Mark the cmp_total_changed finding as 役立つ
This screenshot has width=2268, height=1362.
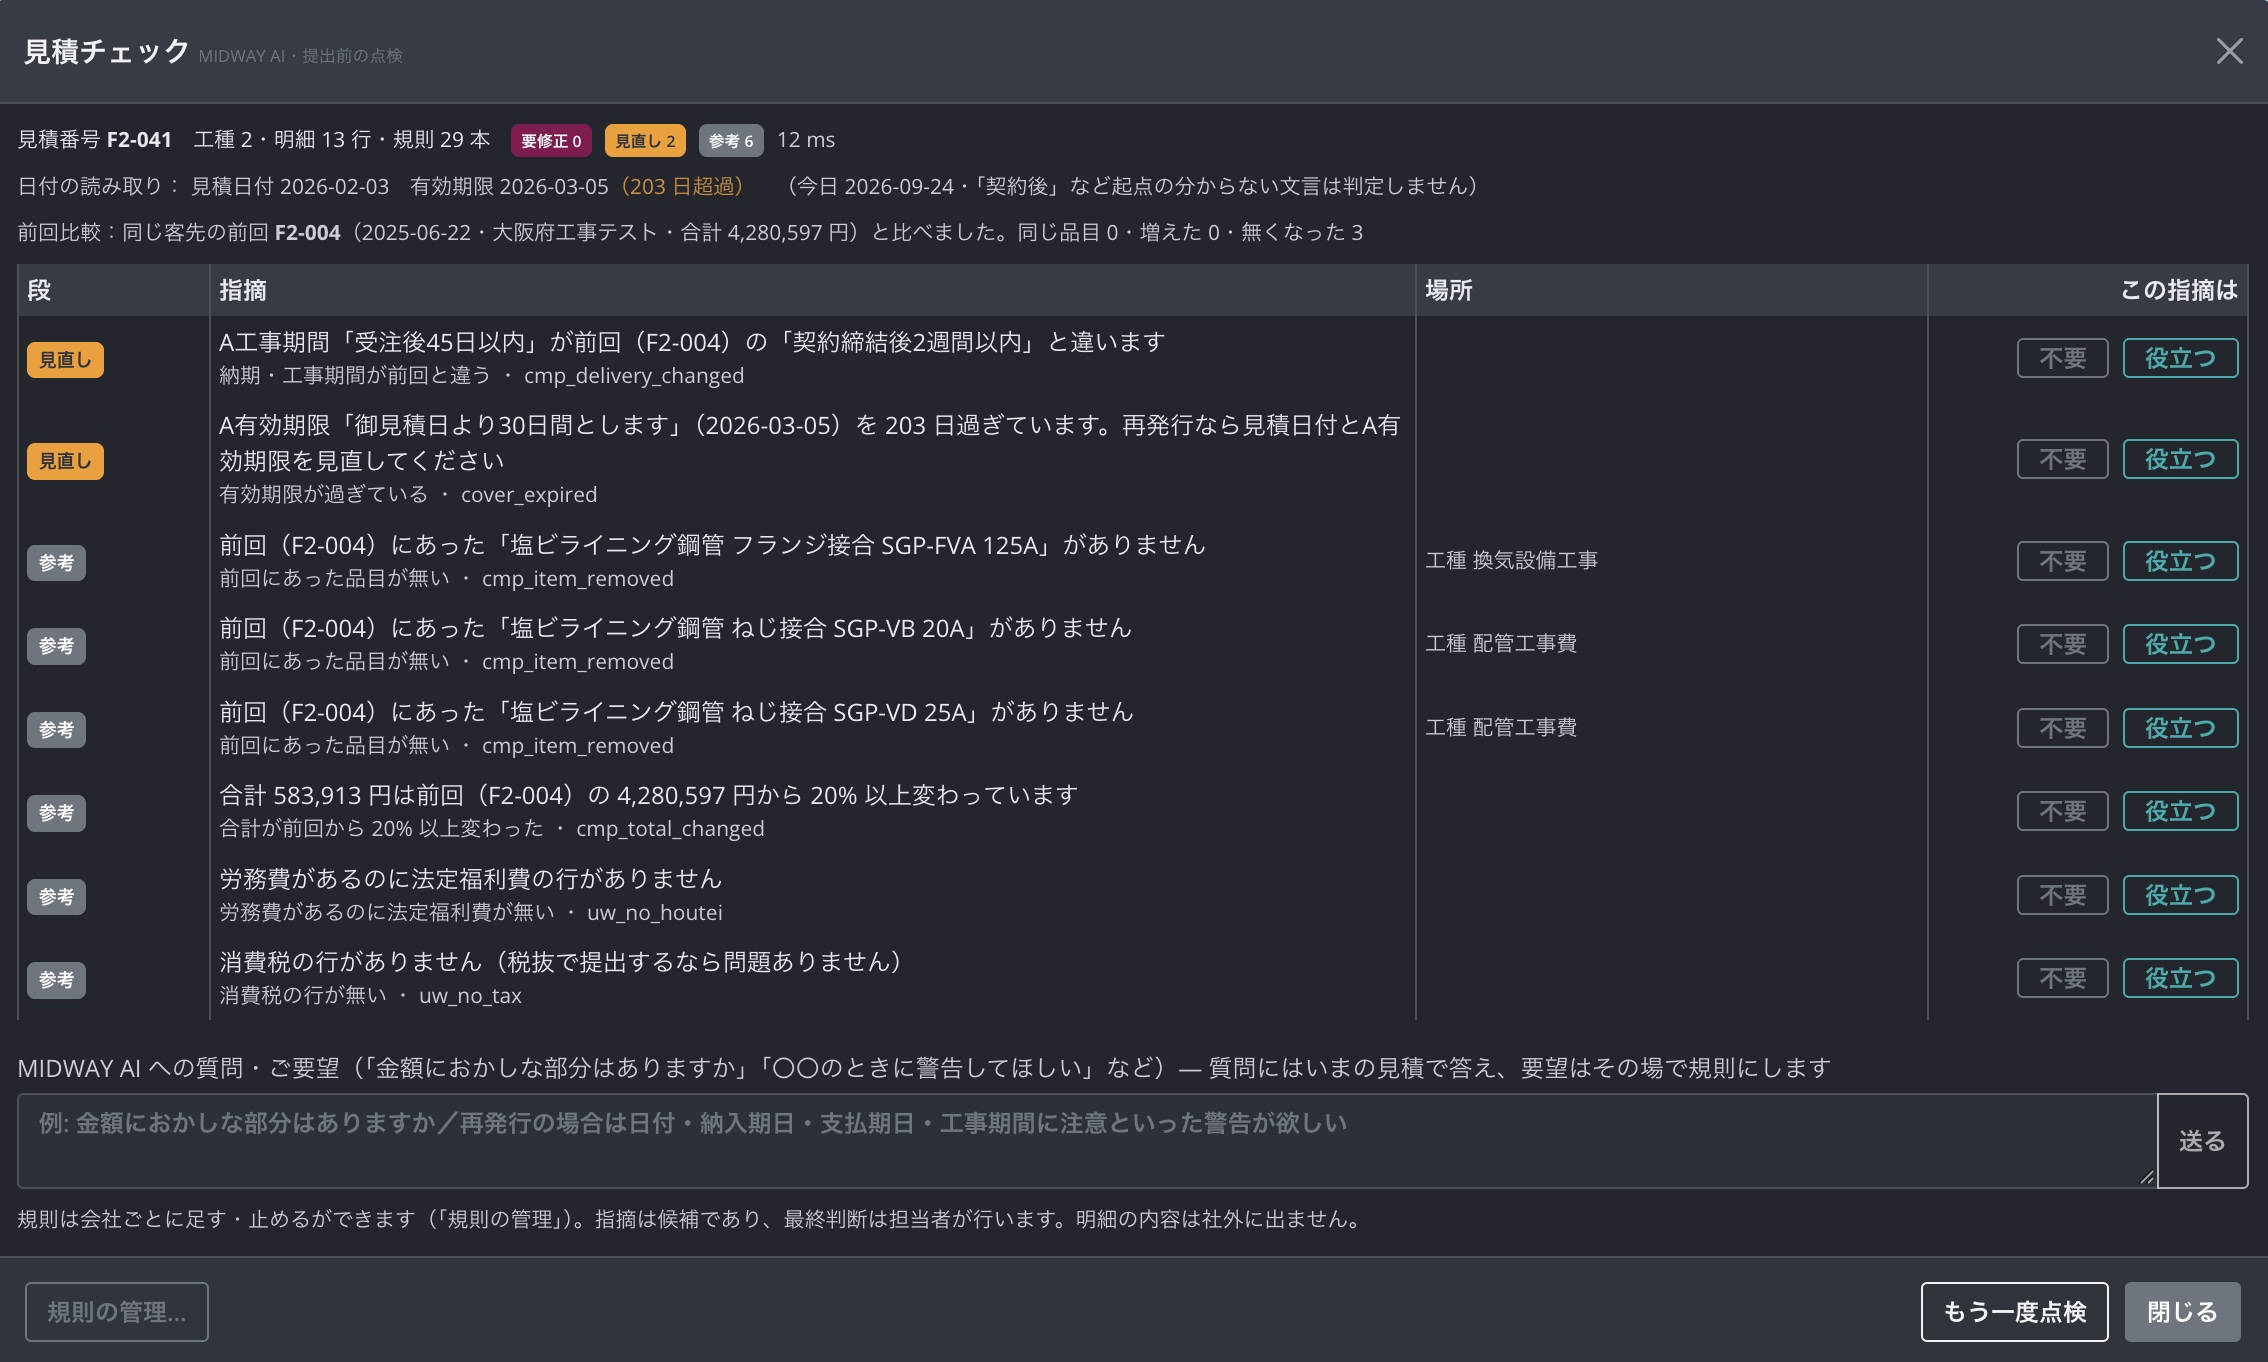(x=2180, y=811)
